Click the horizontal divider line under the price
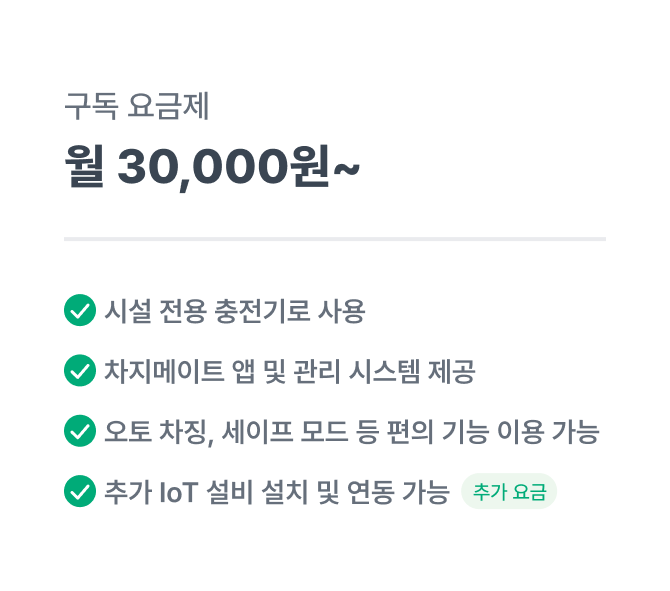The image size is (670, 591). pos(335,239)
